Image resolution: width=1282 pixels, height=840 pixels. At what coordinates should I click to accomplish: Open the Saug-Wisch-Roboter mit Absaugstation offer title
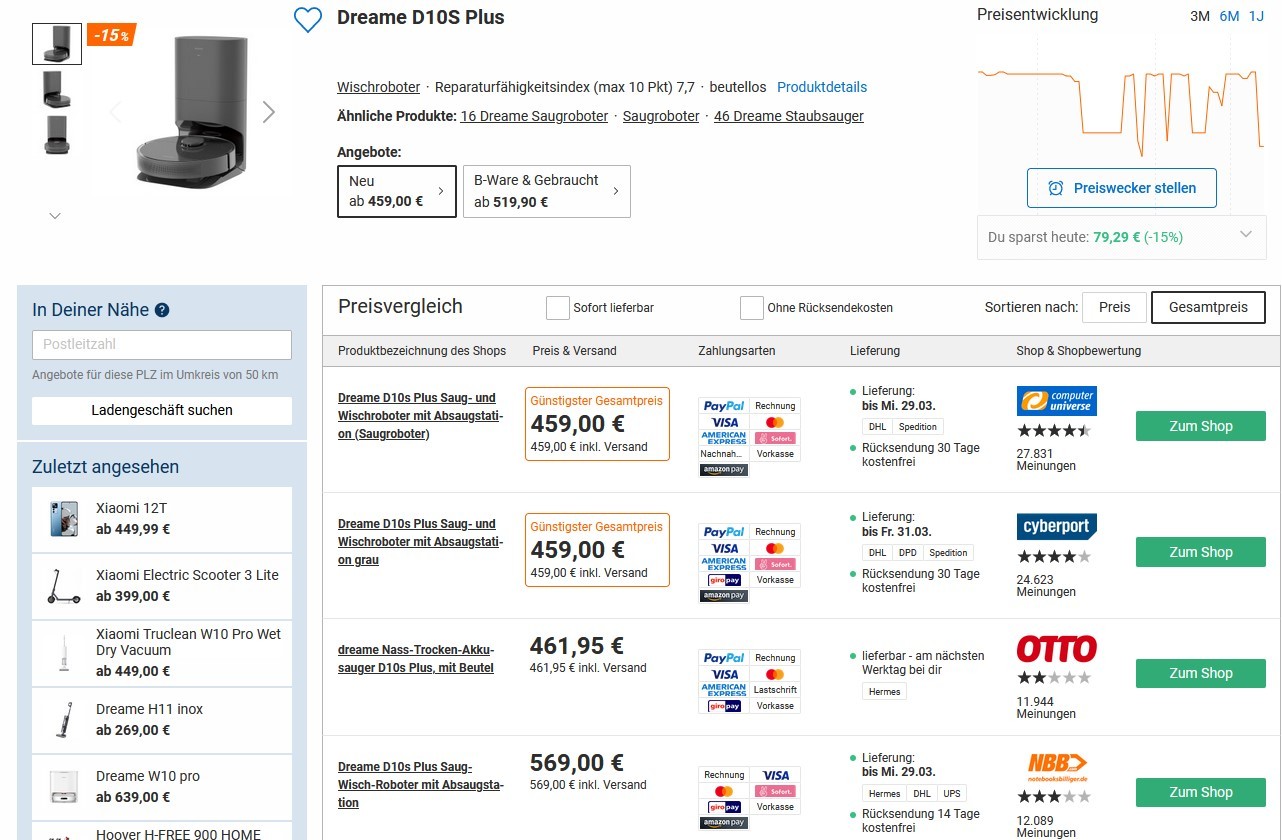[420, 785]
